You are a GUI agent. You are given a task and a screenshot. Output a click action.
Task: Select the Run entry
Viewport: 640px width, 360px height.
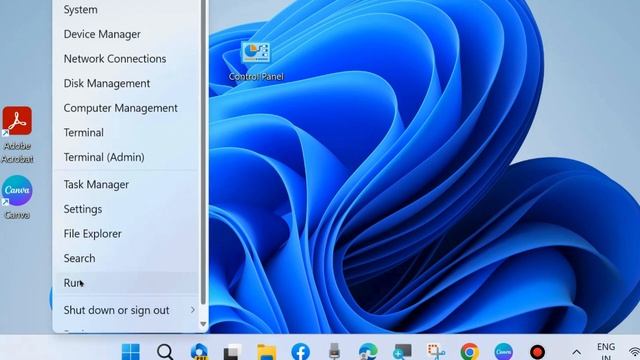click(127, 283)
